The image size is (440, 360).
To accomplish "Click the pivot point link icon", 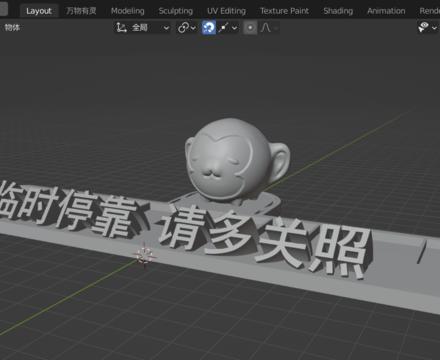I will point(183,27).
